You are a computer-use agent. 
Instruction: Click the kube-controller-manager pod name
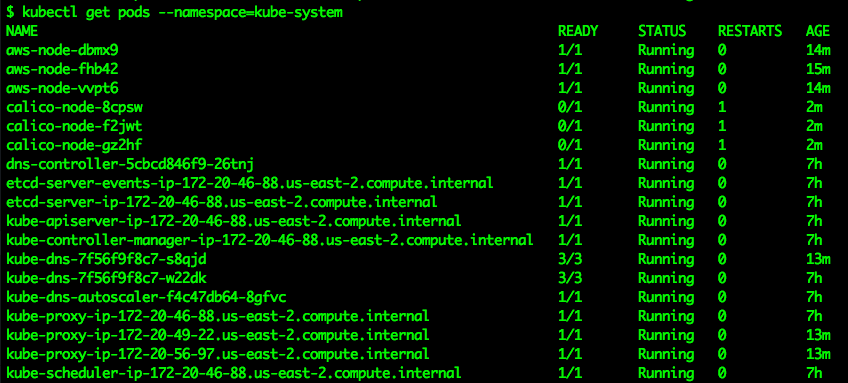(x=270, y=240)
